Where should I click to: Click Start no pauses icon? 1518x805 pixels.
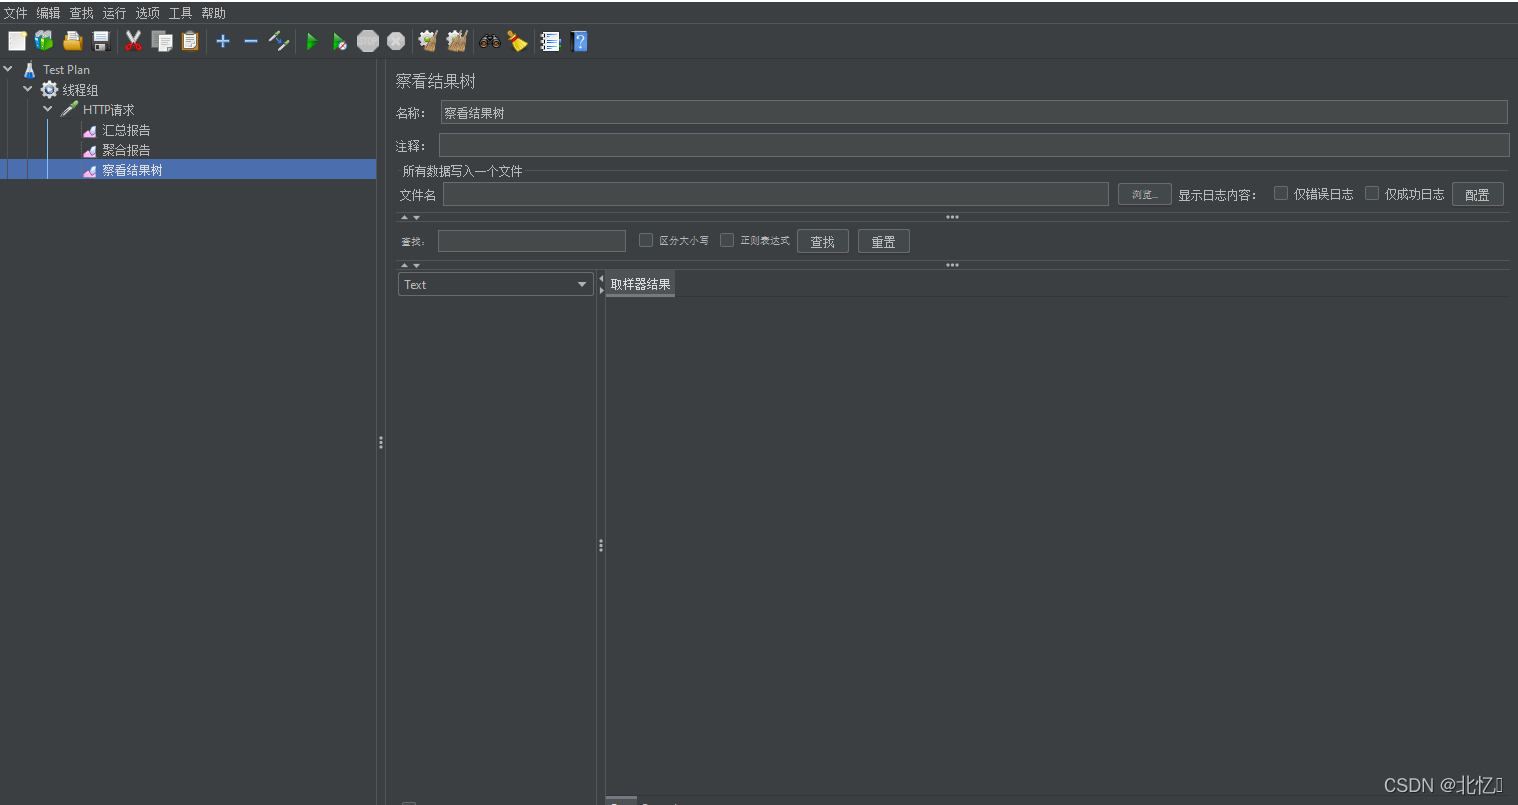click(340, 41)
